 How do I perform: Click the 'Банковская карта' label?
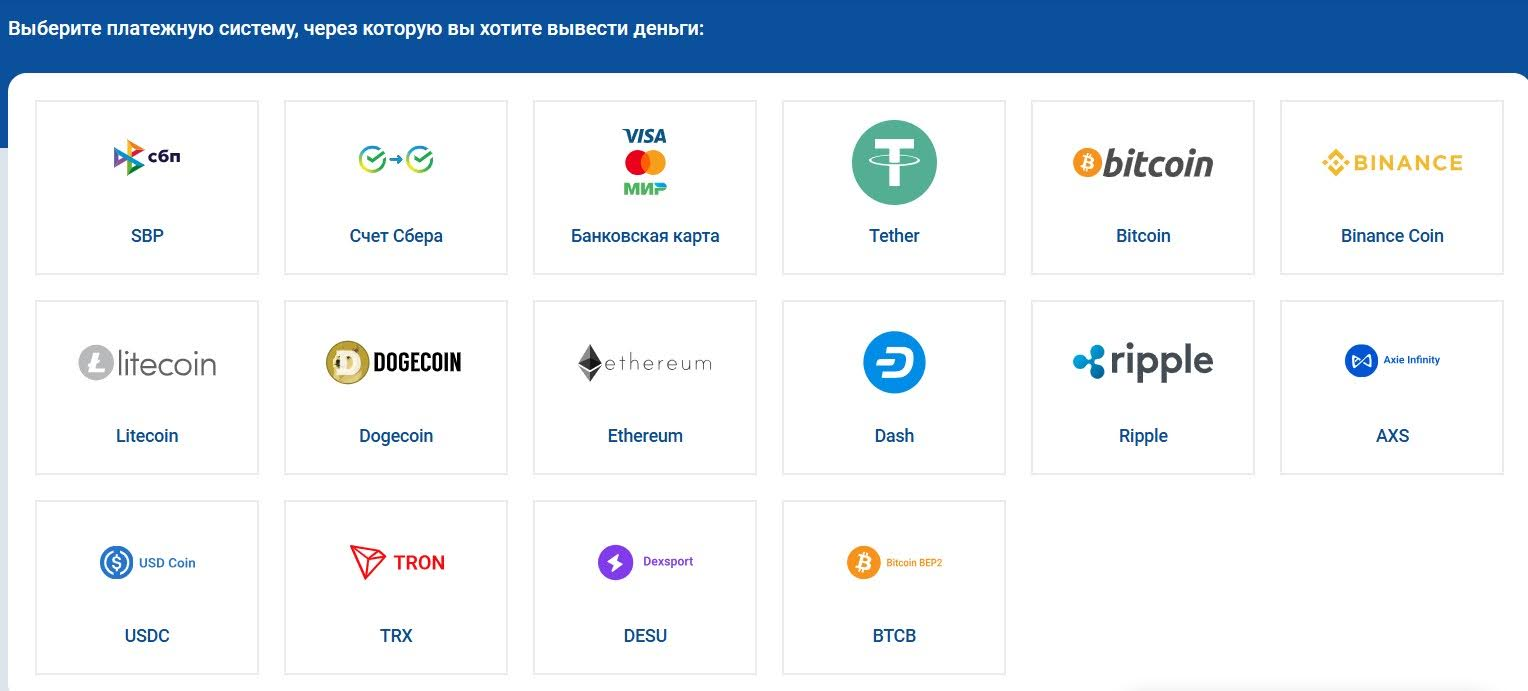645,236
